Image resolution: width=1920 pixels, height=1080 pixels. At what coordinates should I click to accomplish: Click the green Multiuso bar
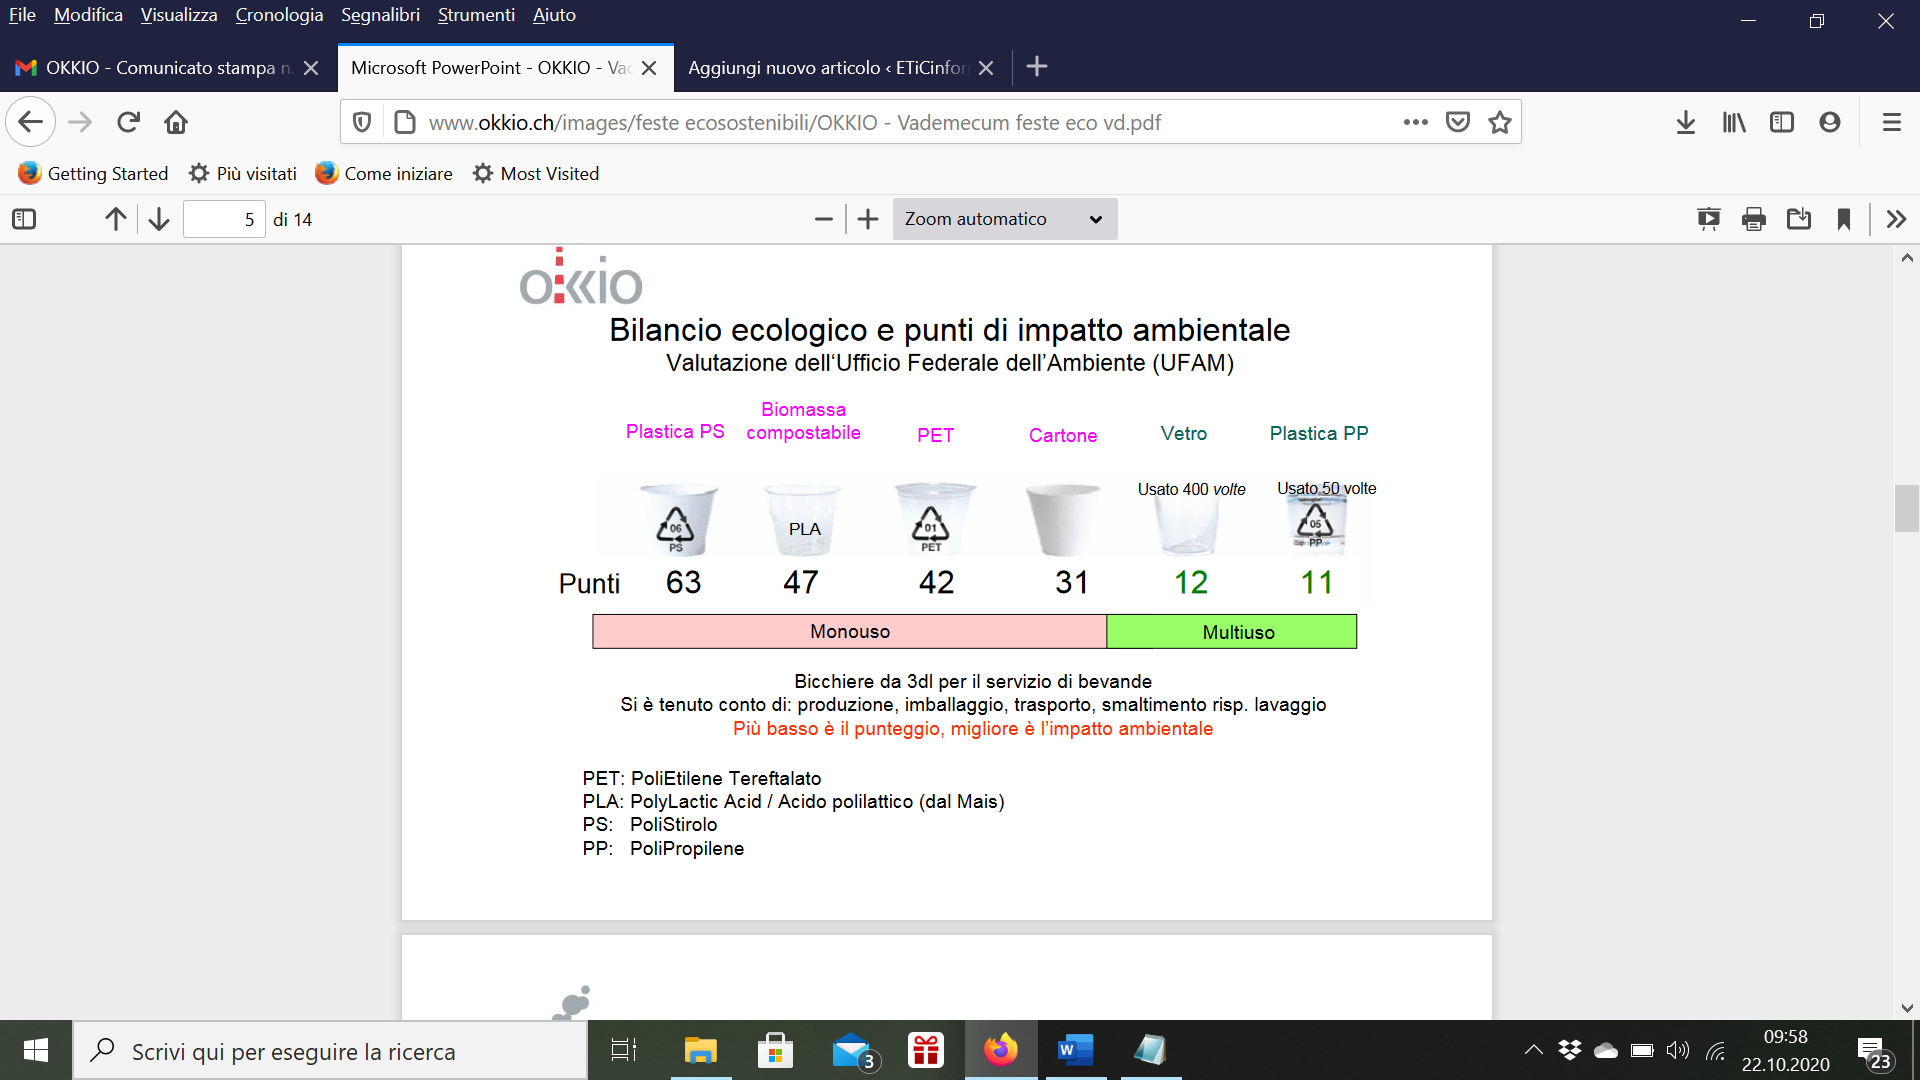click(x=1232, y=631)
